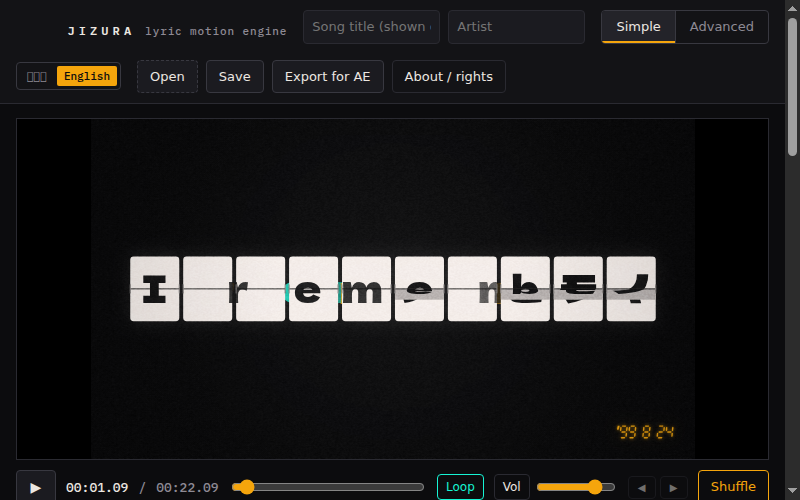The width and height of the screenshot is (800, 500).
Task: Toggle the Loop button
Action: [x=460, y=487]
